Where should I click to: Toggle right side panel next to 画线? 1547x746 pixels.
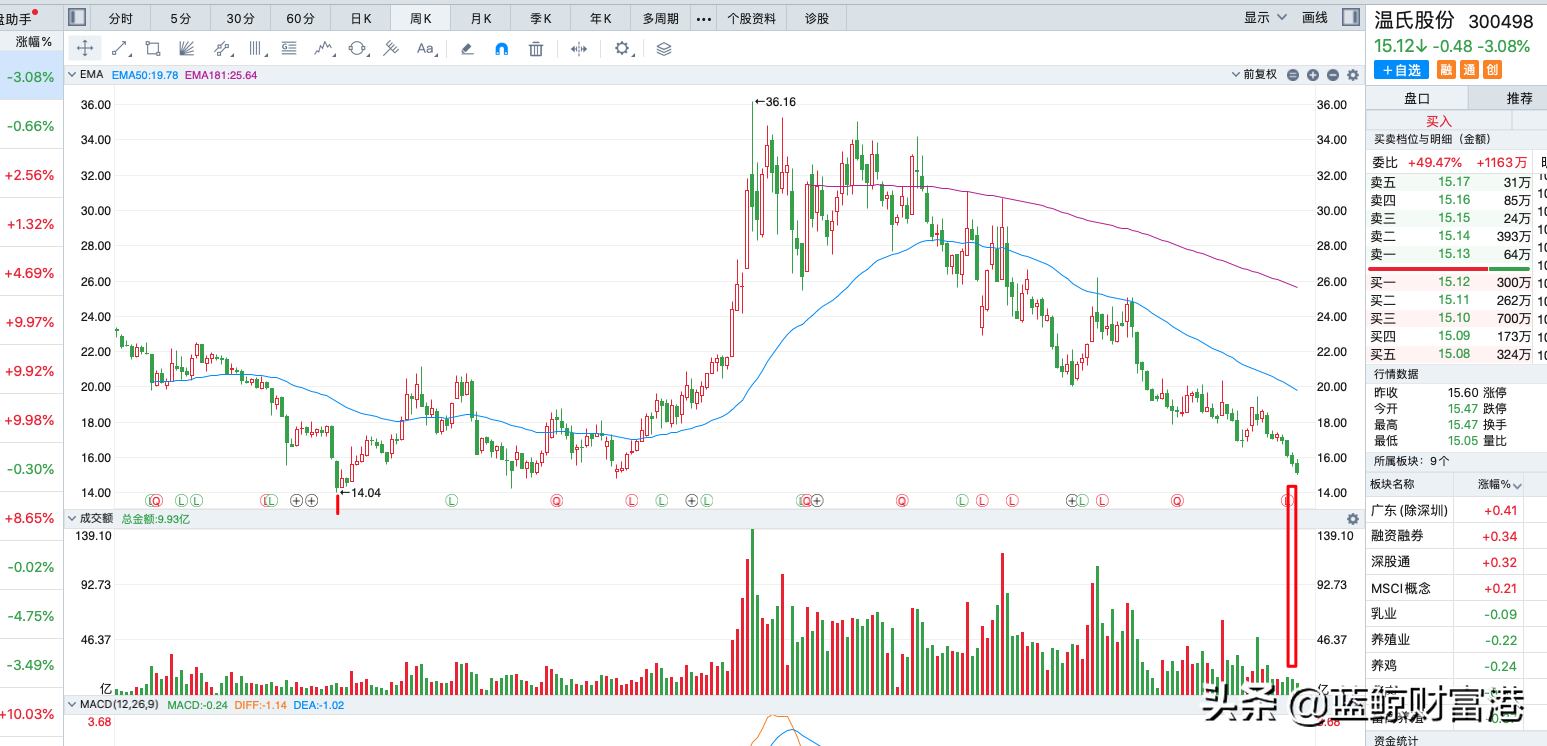[1350, 17]
